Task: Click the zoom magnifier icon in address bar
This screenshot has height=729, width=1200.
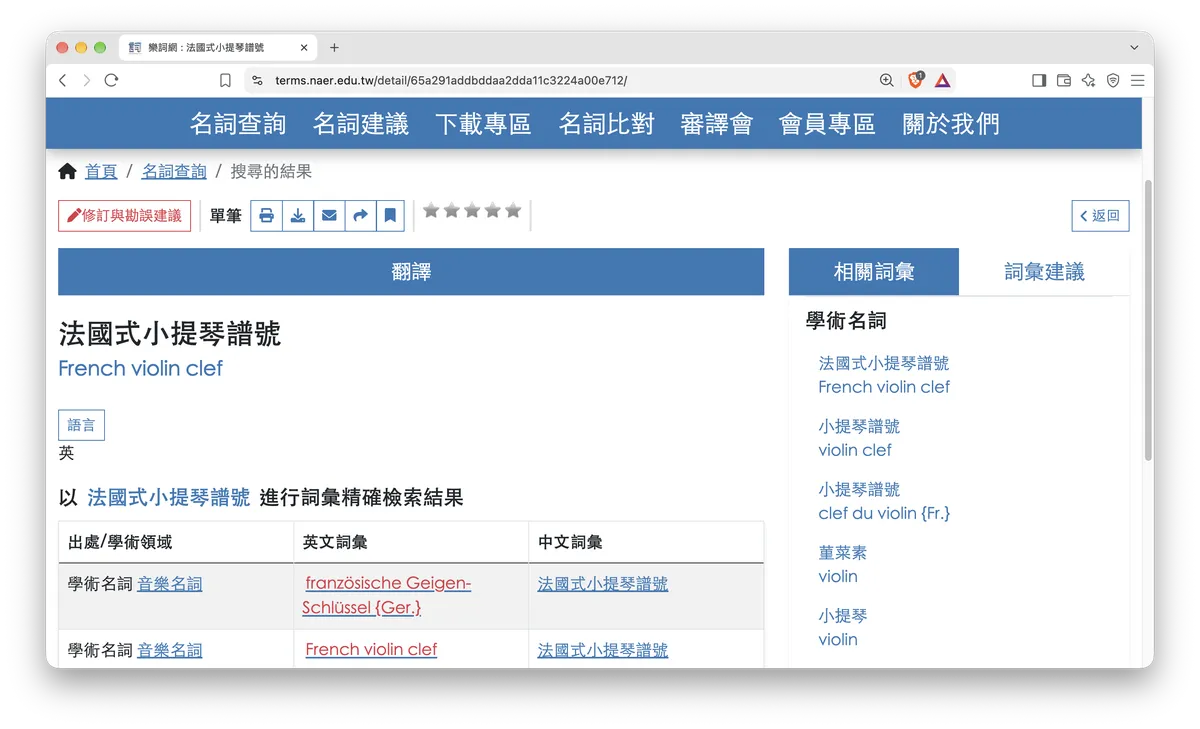Action: [x=886, y=80]
